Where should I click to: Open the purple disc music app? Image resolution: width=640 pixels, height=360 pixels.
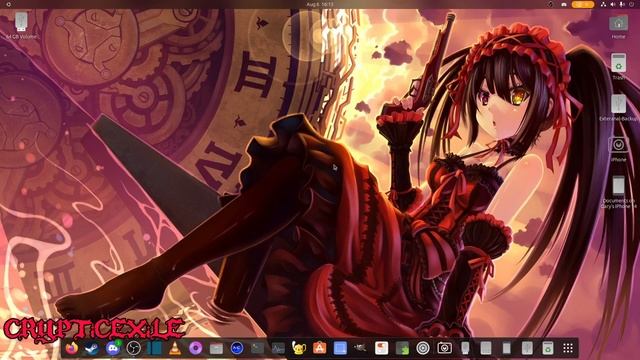point(196,348)
